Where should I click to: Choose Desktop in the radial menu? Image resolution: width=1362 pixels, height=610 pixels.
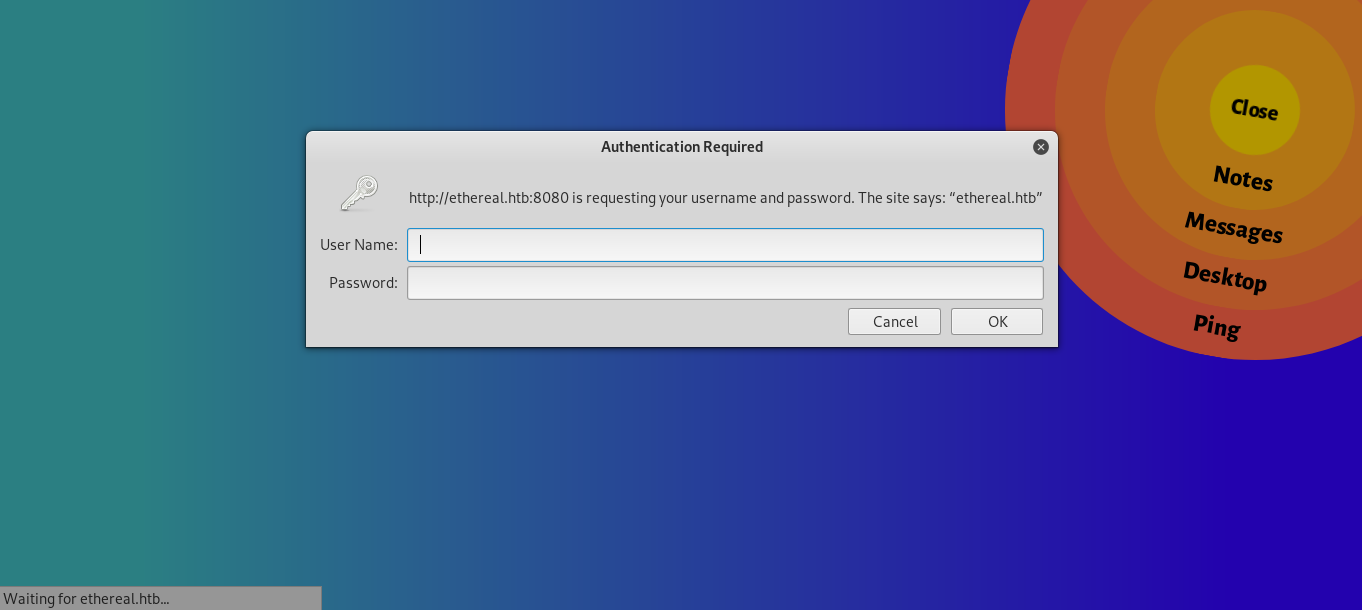pos(1224,277)
